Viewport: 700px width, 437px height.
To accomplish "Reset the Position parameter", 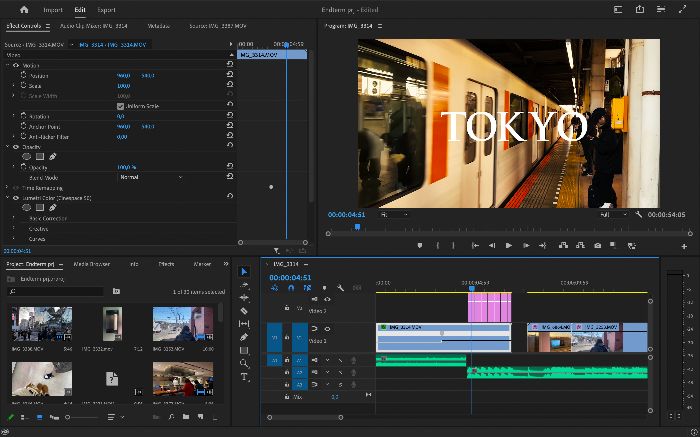I will pos(230,75).
